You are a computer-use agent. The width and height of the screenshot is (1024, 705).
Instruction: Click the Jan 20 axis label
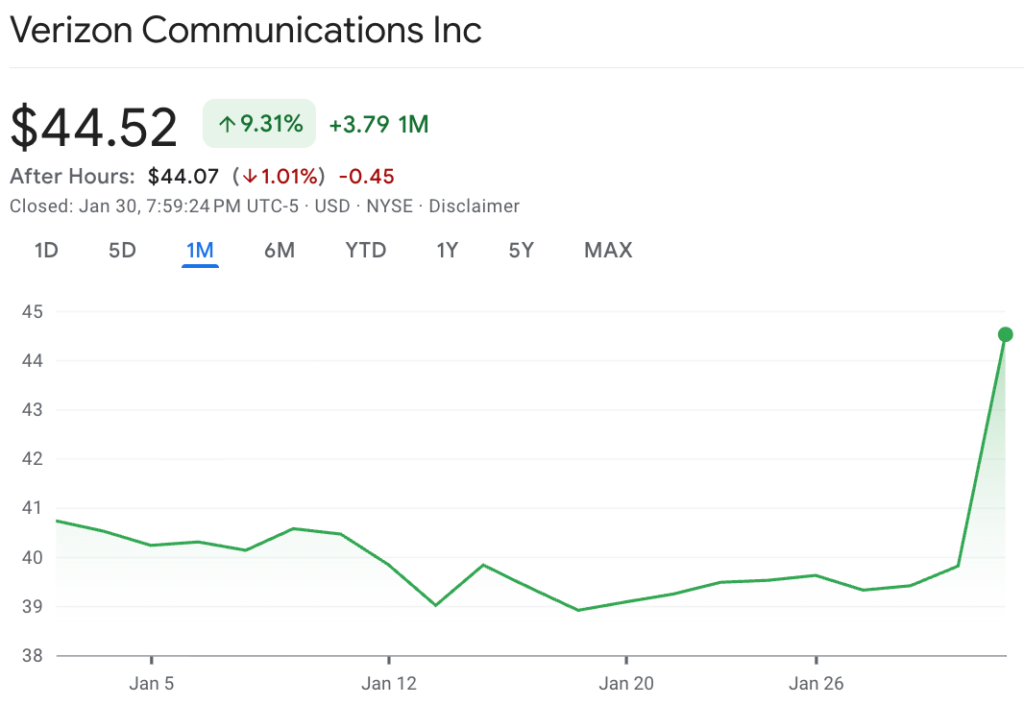tap(627, 684)
